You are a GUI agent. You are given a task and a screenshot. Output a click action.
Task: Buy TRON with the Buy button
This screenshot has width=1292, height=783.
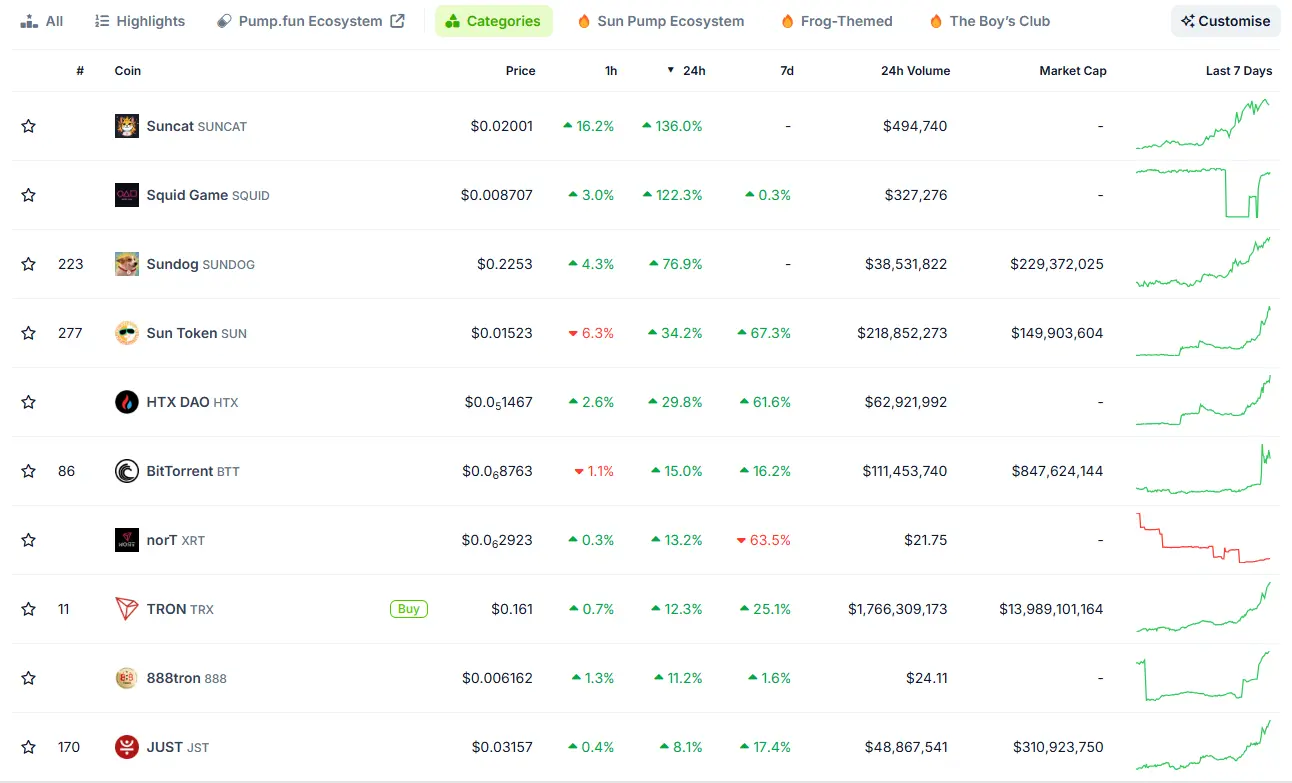pos(409,609)
